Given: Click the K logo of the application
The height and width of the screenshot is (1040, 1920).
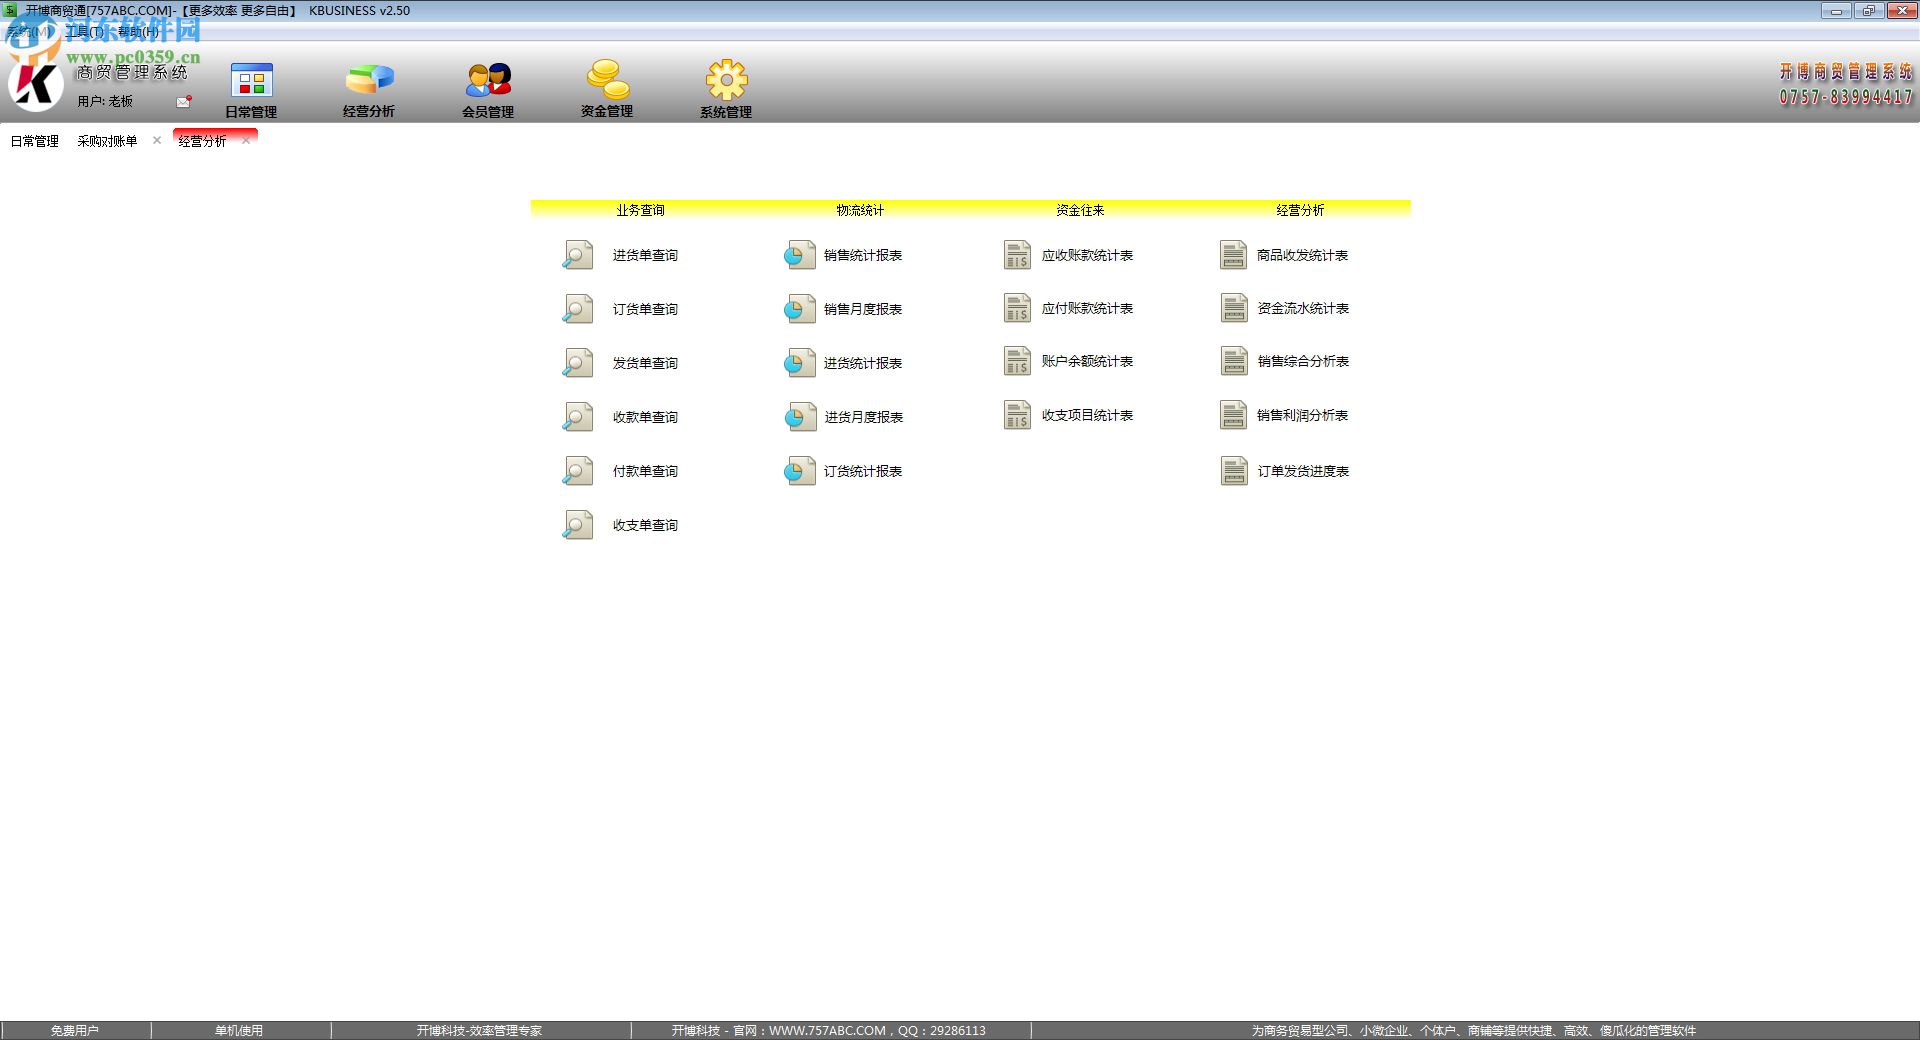Looking at the screenshot, I should 36,82.
